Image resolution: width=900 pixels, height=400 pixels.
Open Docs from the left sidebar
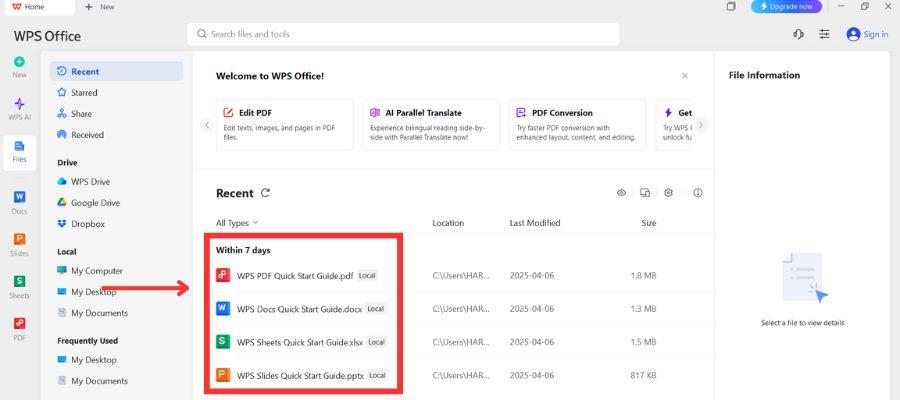(x=20, y=203)
